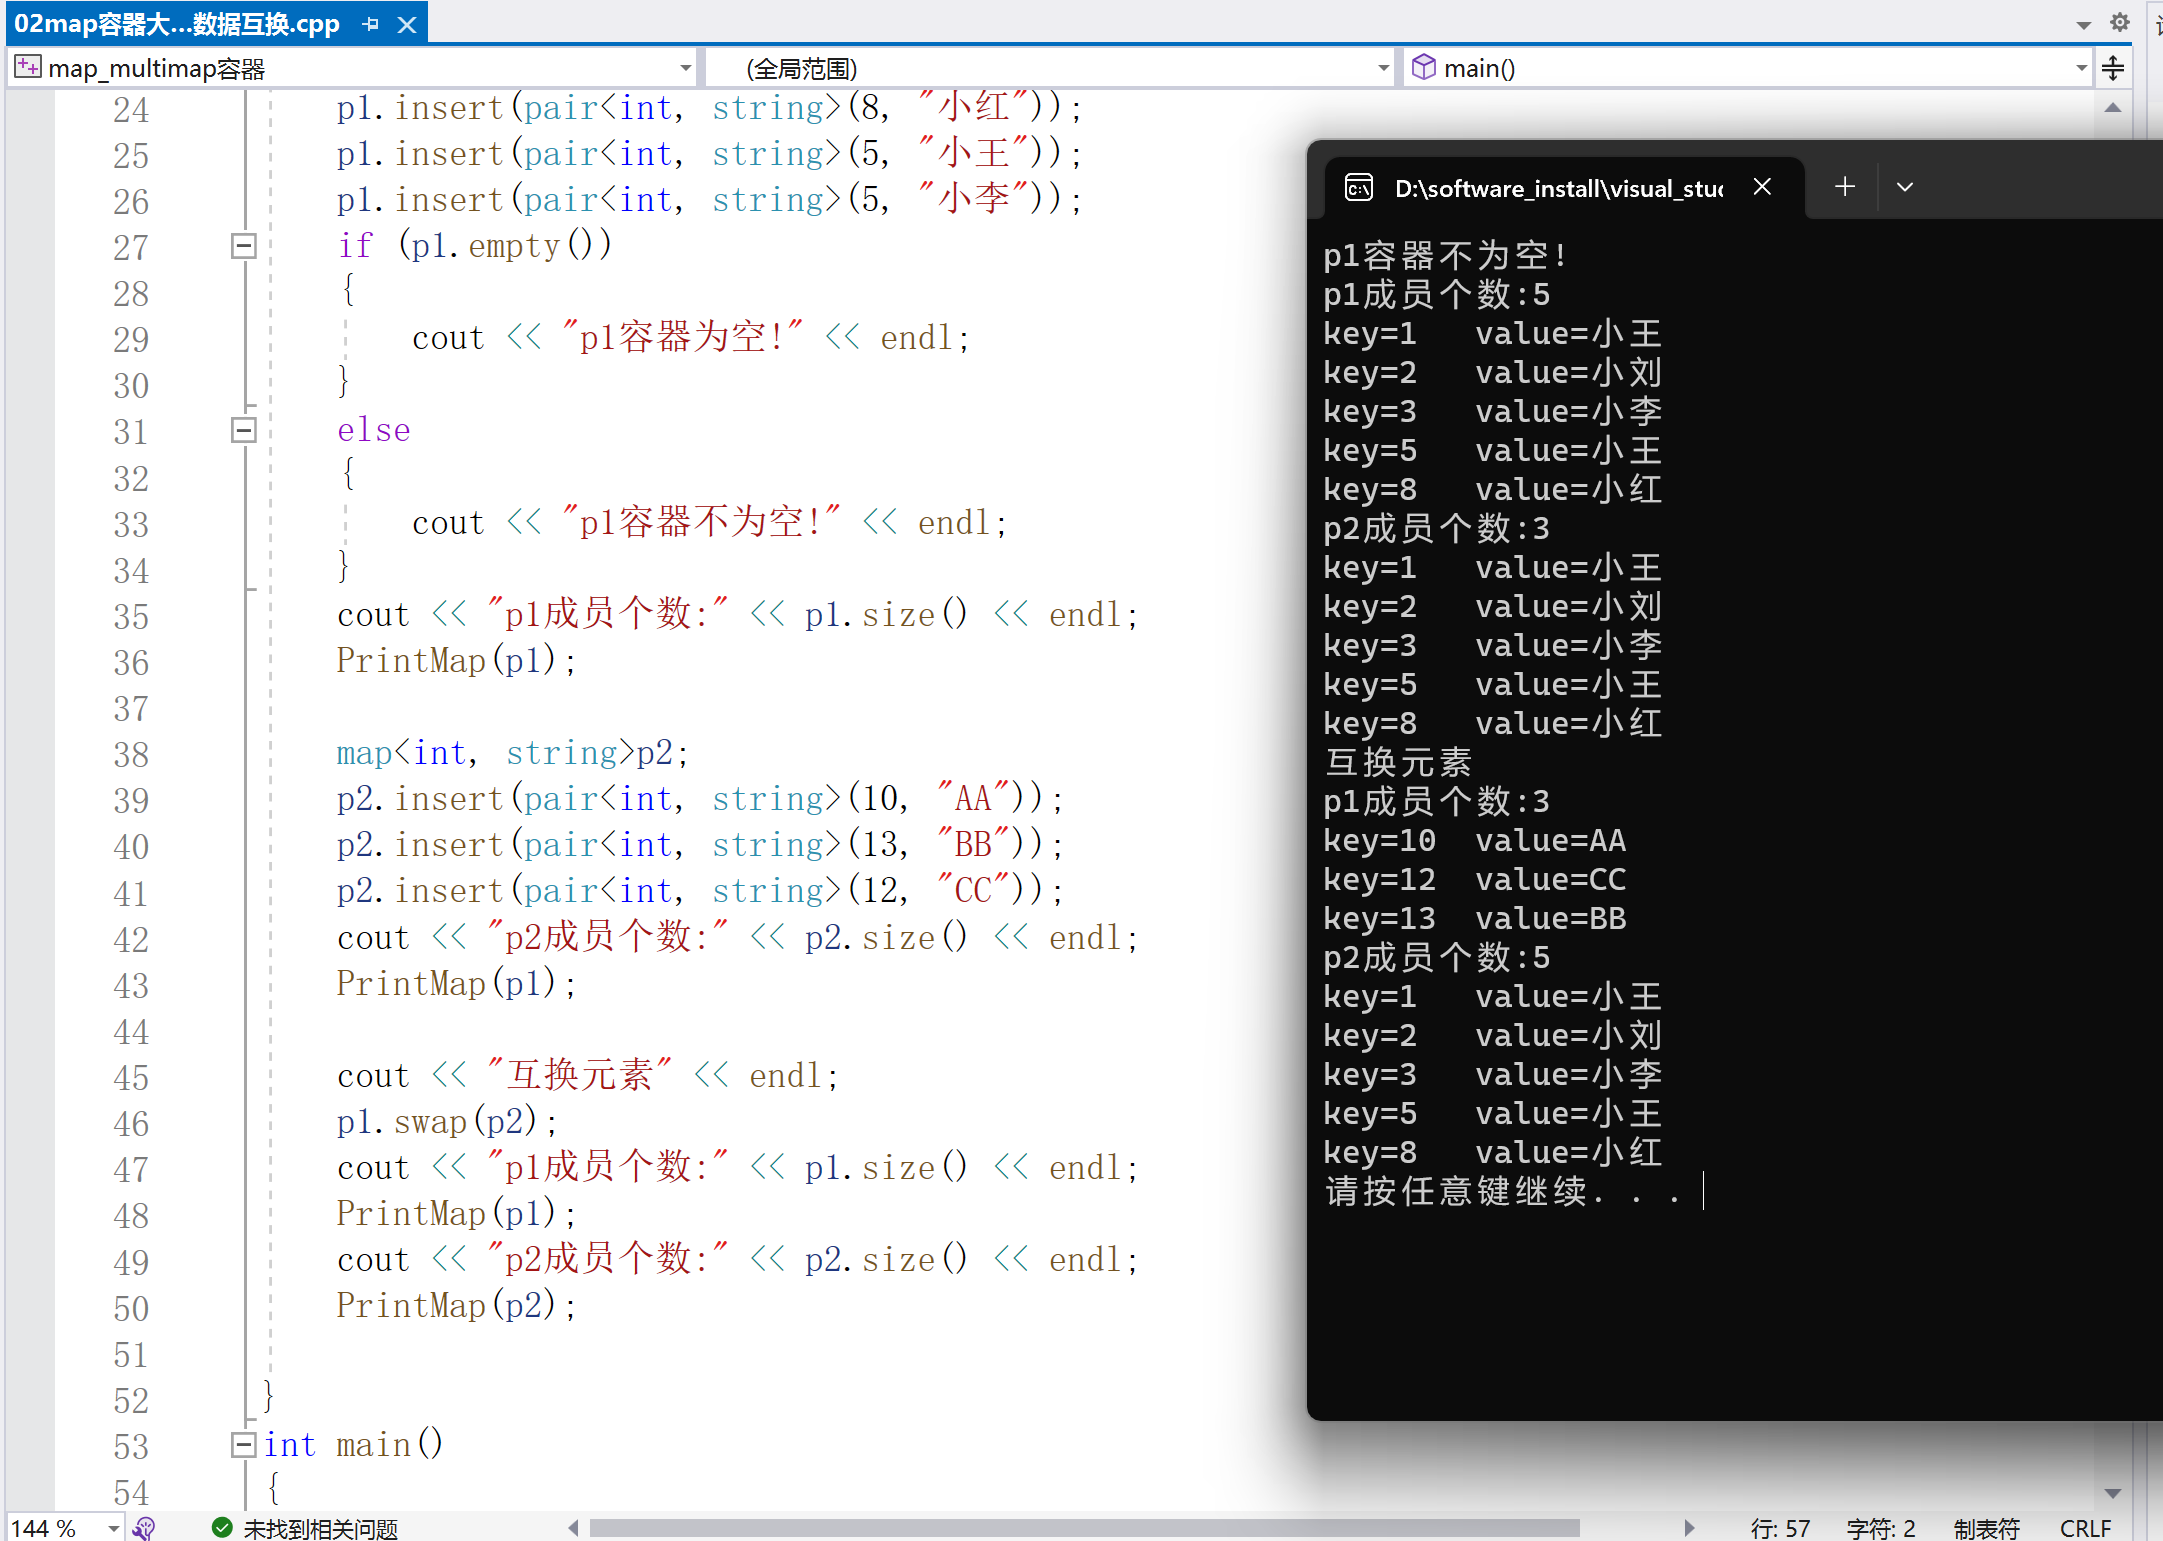Click line number 46
The height and width of the screenshot is (1541, 2163).
coord(130,1123)
